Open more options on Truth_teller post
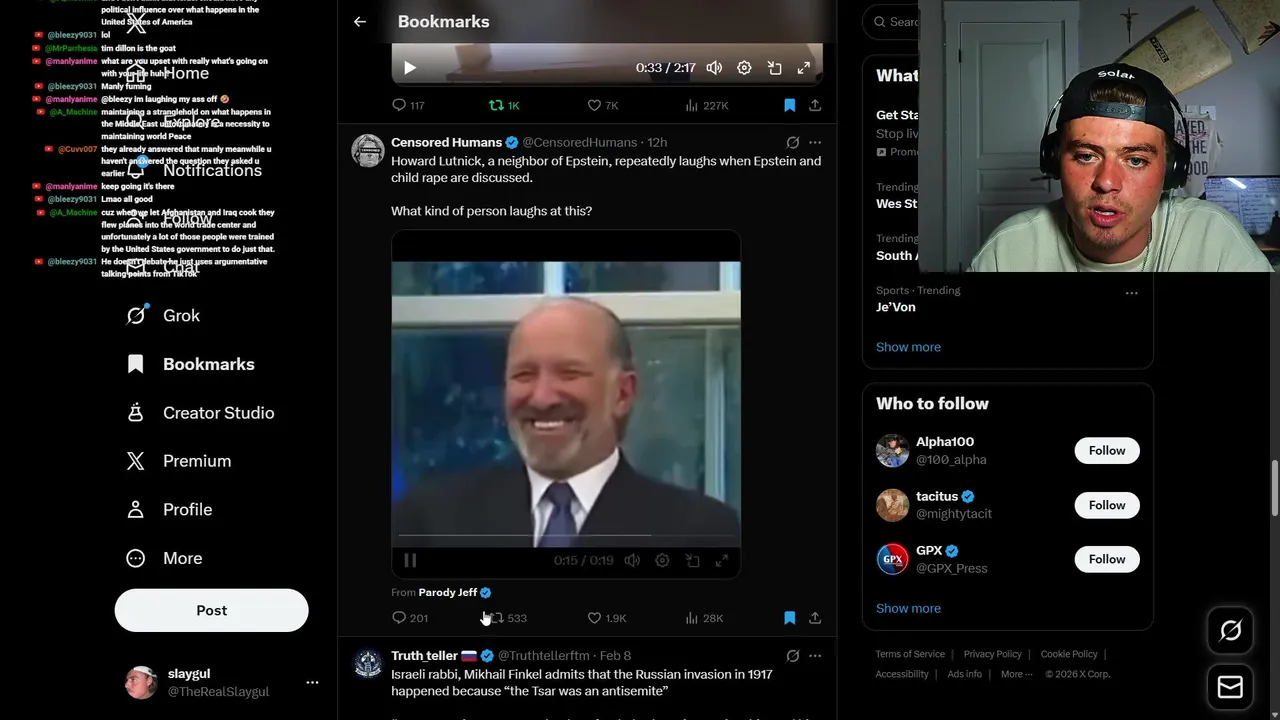 pyautogui.click(x=815, y=656)
